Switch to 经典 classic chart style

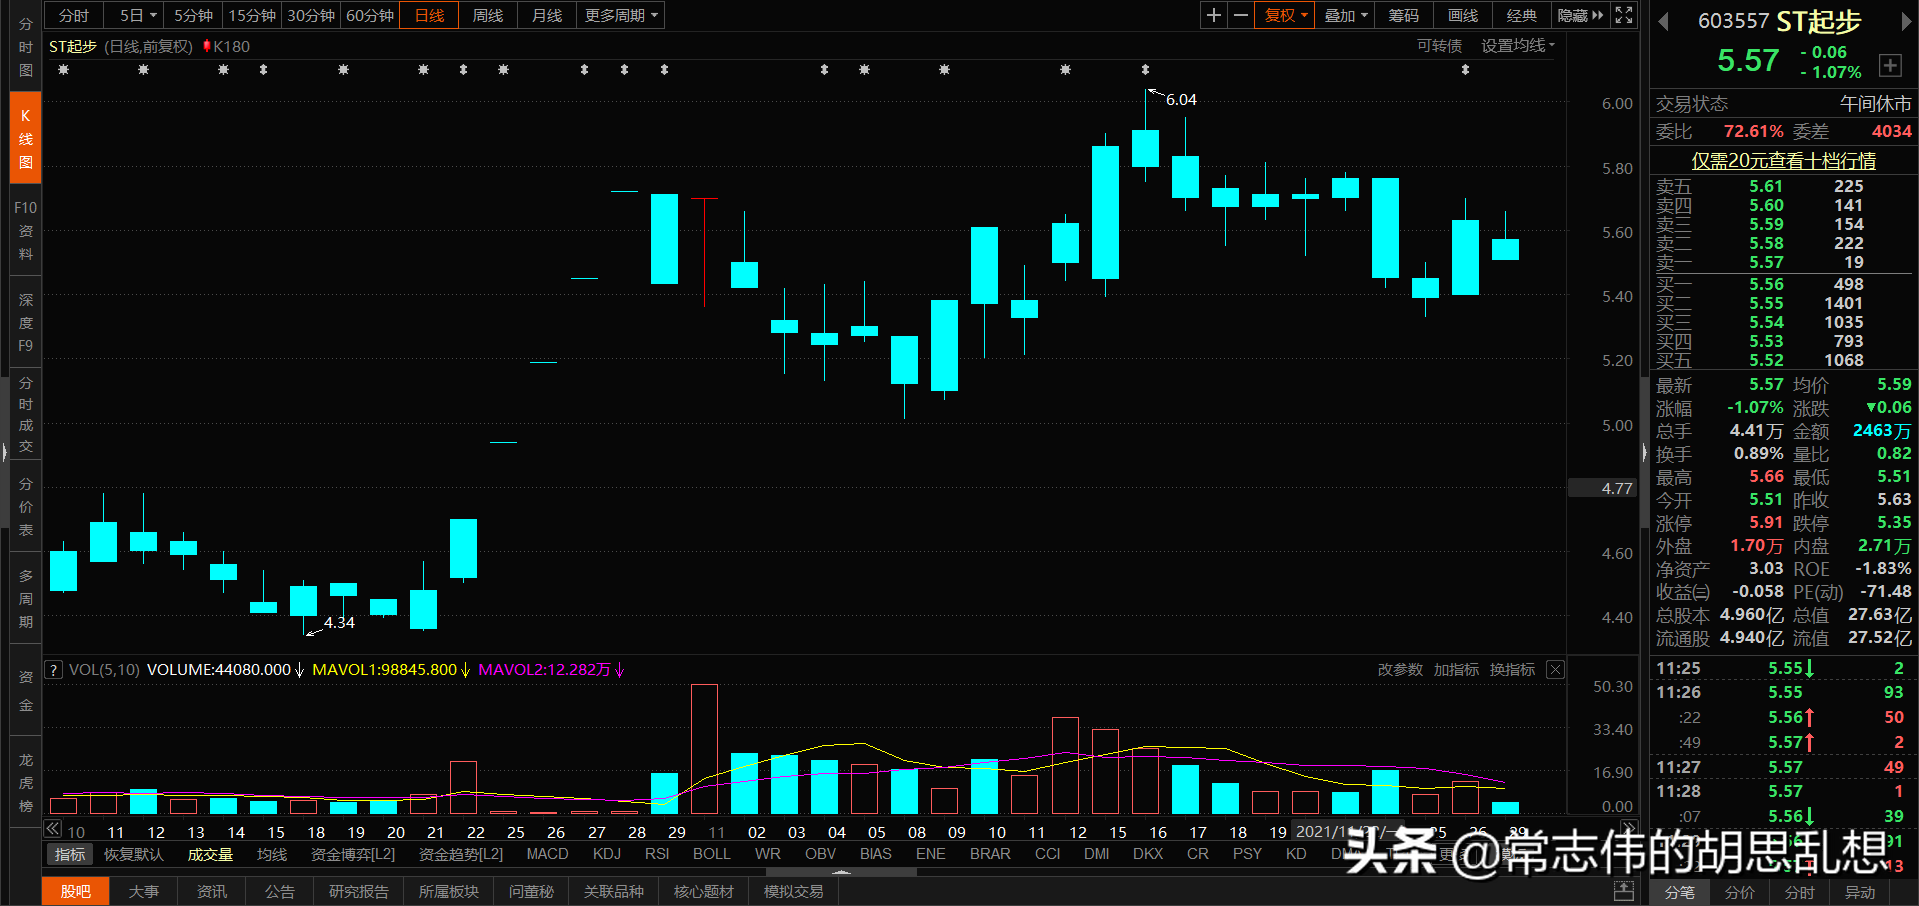[x=1521, y=15]
